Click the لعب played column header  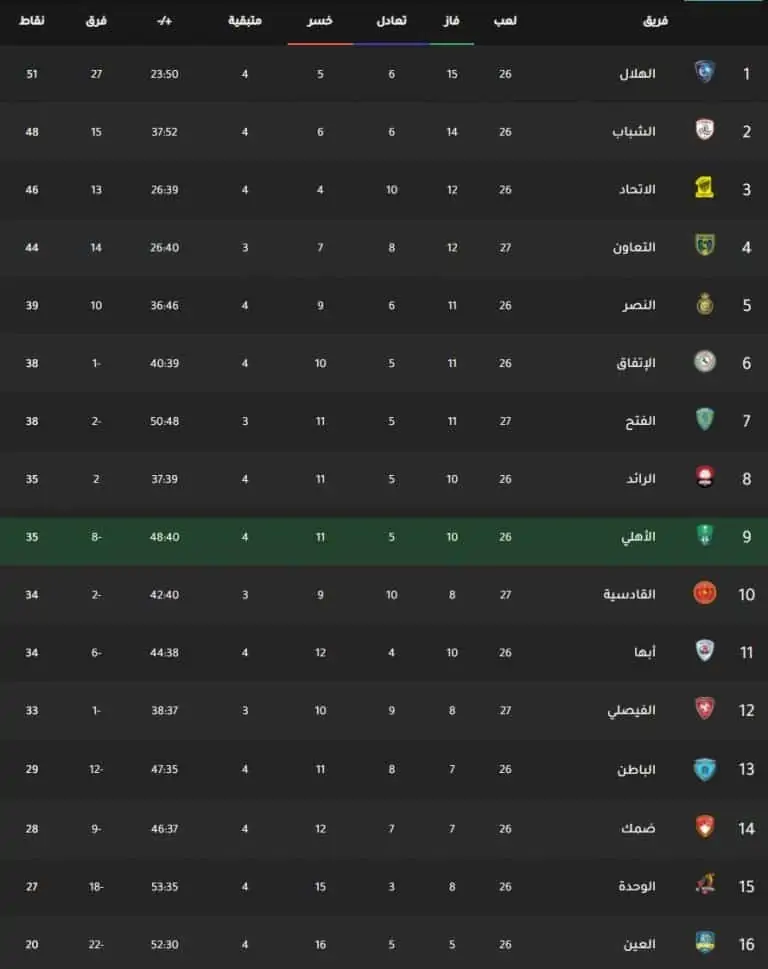coord(505,21)
